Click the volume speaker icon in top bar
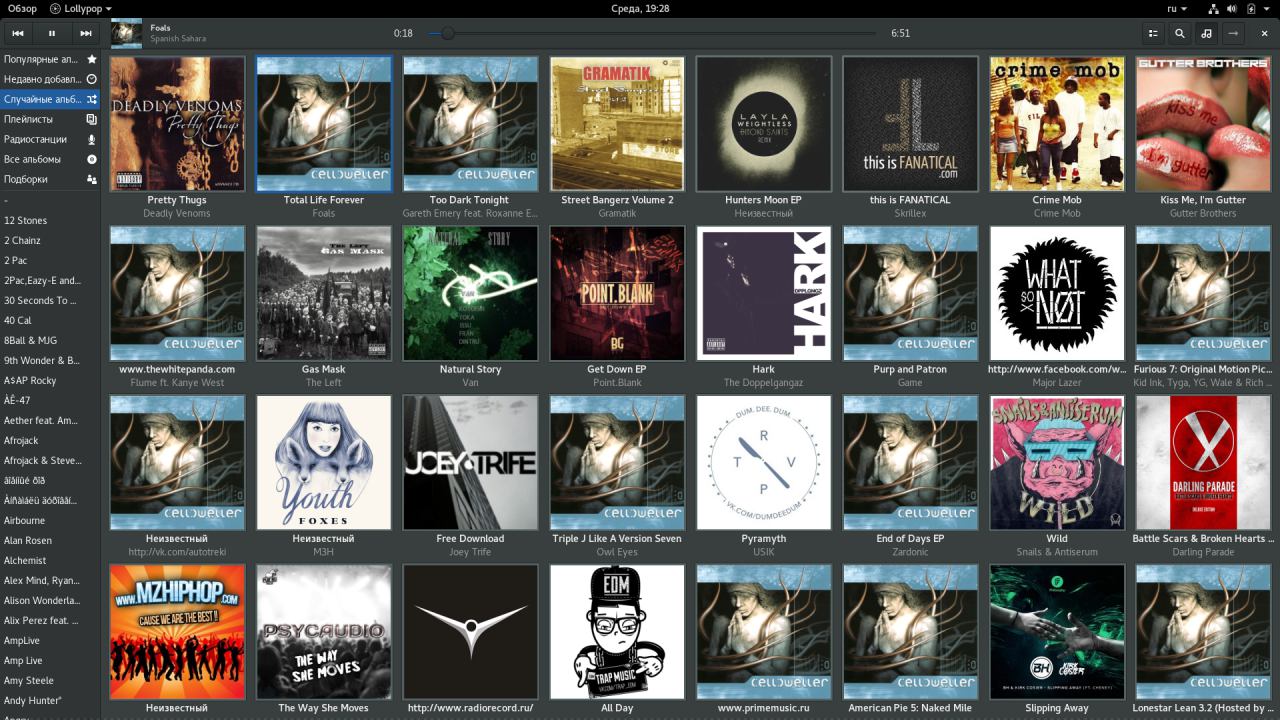This screenshot has height=720, width=1280. (x=1234, y=8)
